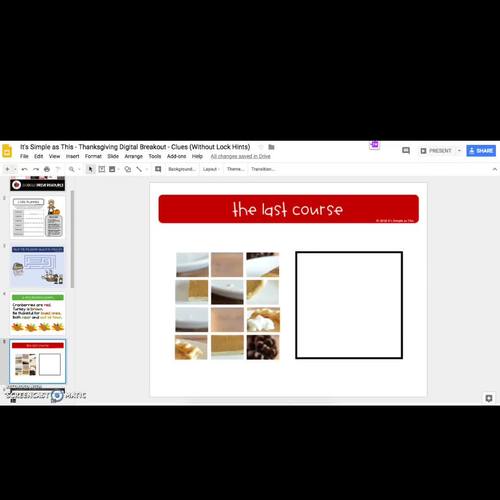Click the add comment toolbar icon
Image resolution: width=500 pixels, height=500 pixels.
[x=158, y=169]
